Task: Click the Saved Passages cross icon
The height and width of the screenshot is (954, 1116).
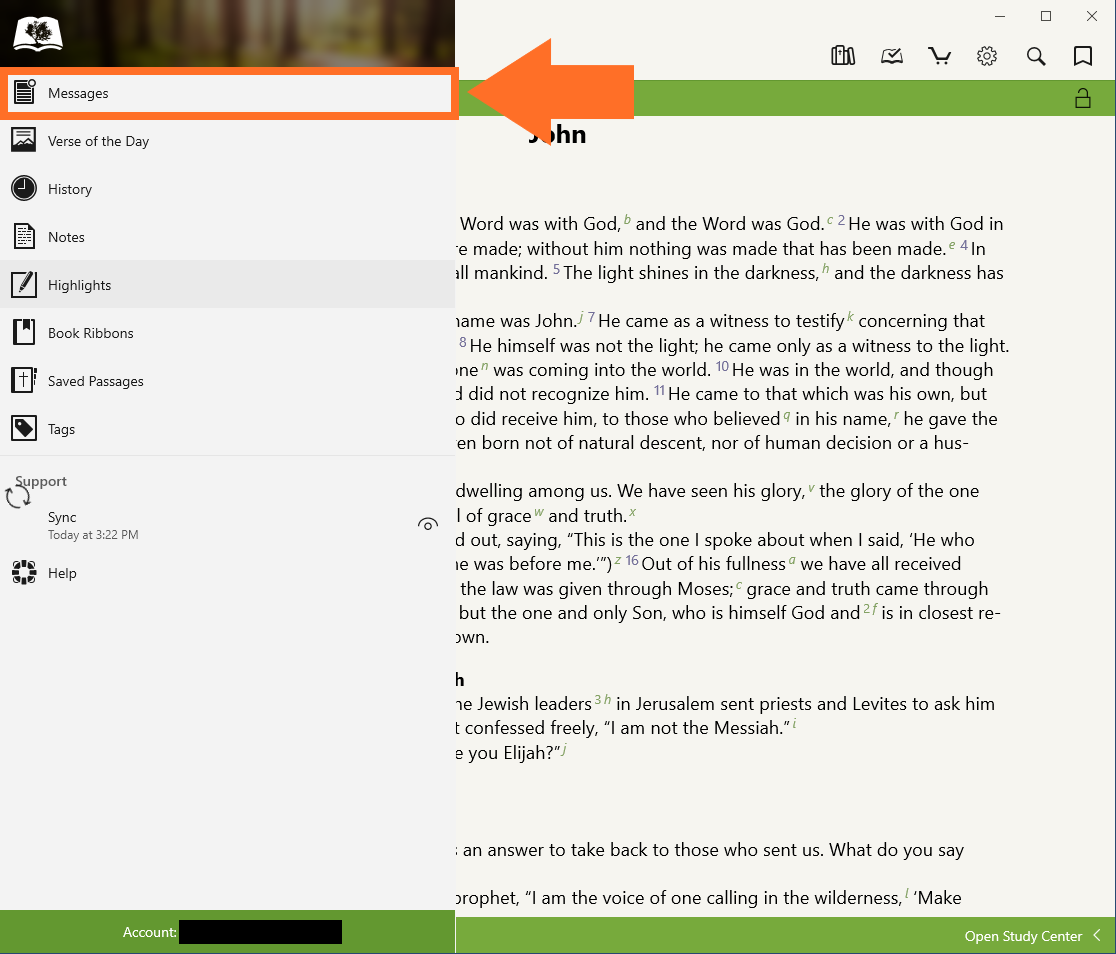Action: 23,379
